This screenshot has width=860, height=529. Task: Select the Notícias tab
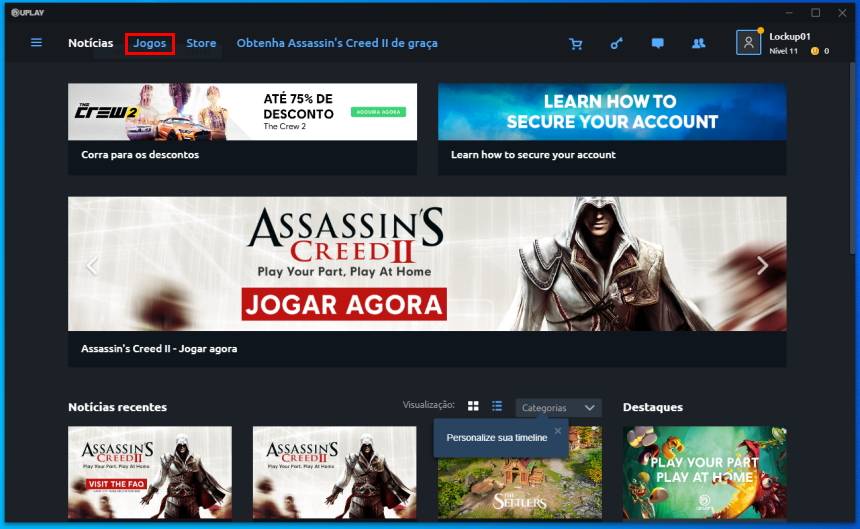coord(90,43)
